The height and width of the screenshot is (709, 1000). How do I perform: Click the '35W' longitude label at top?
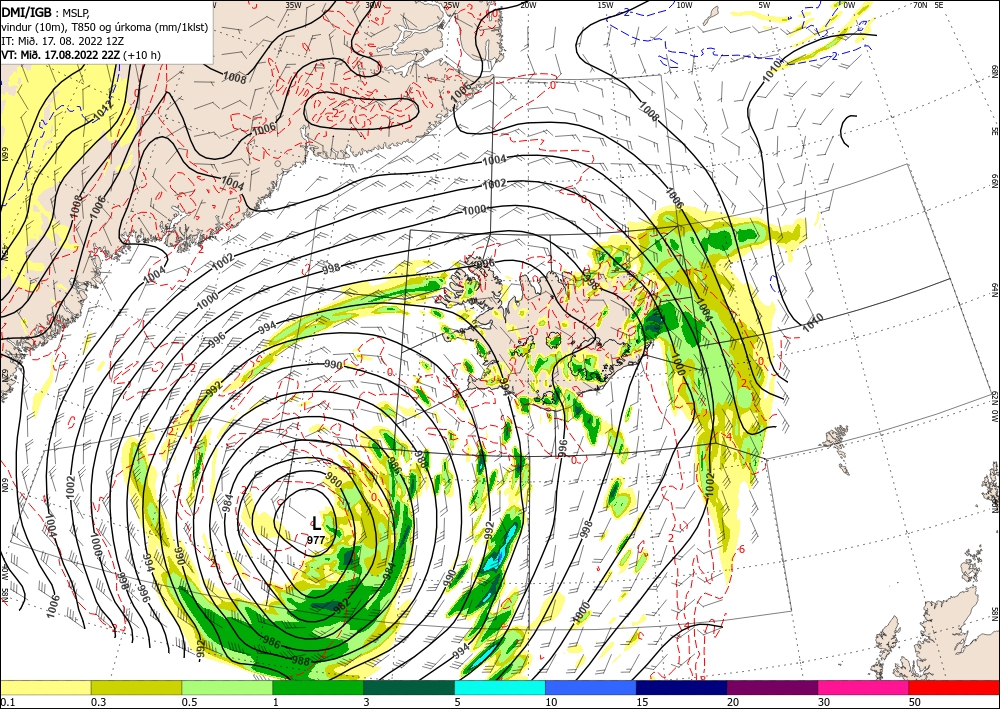point(293,5)
